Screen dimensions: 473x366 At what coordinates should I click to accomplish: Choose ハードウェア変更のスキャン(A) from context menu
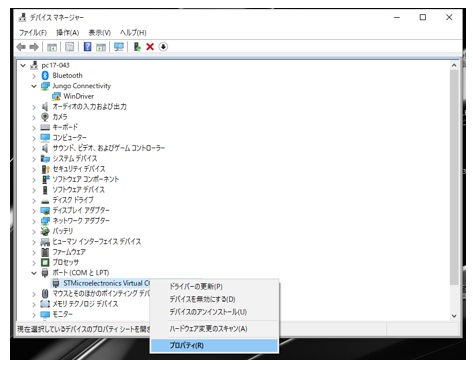click(x=214, y=329)
